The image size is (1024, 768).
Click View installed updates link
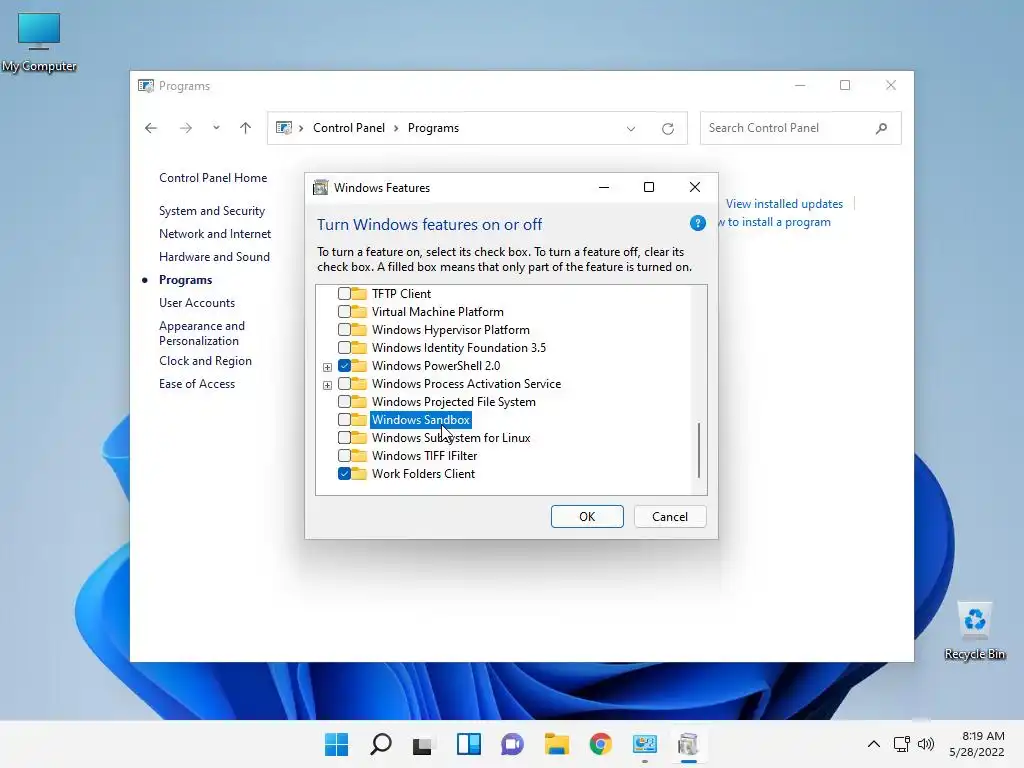tap(784, 204)
